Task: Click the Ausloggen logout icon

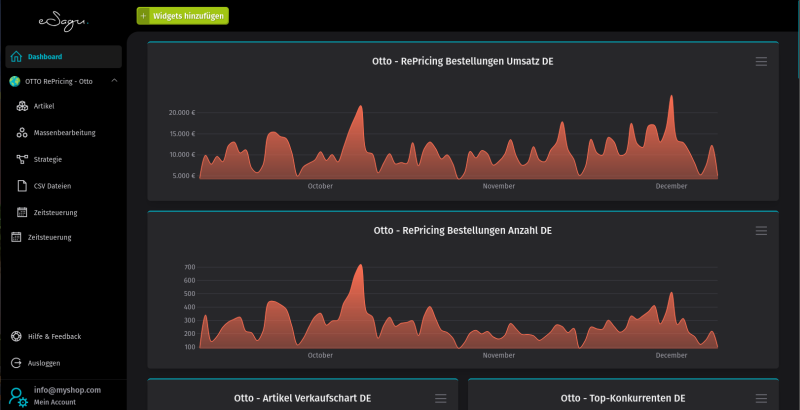Action: pos(16,363)
